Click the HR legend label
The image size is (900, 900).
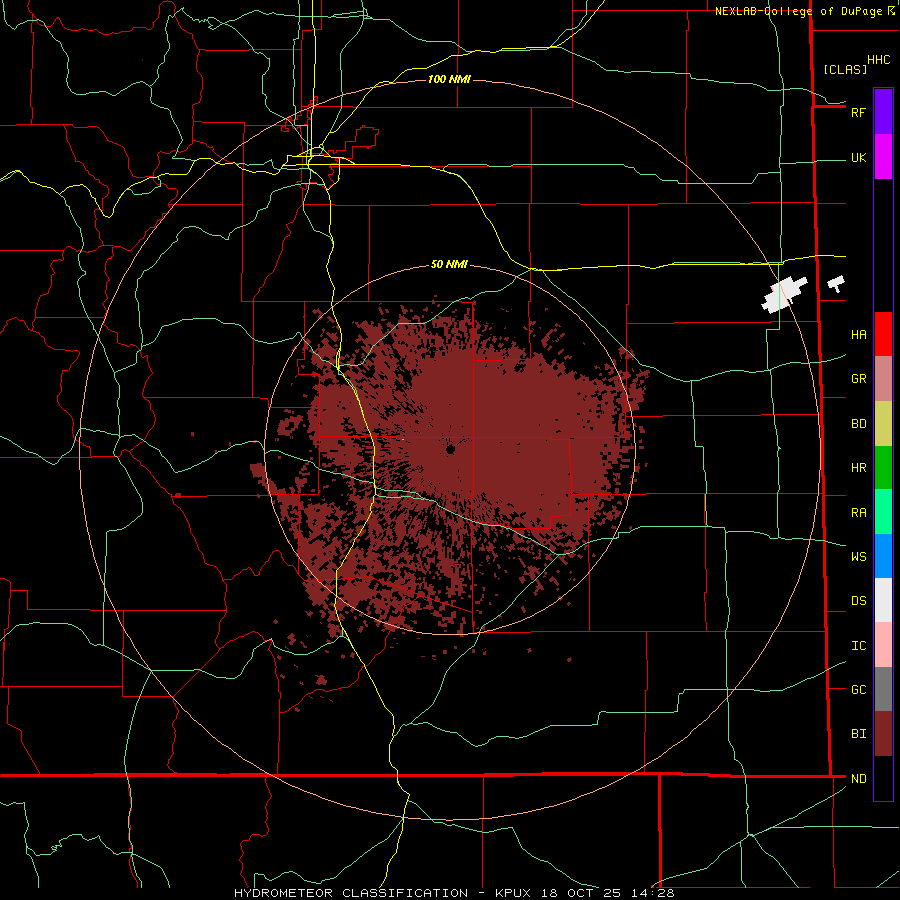pos(858,468)
